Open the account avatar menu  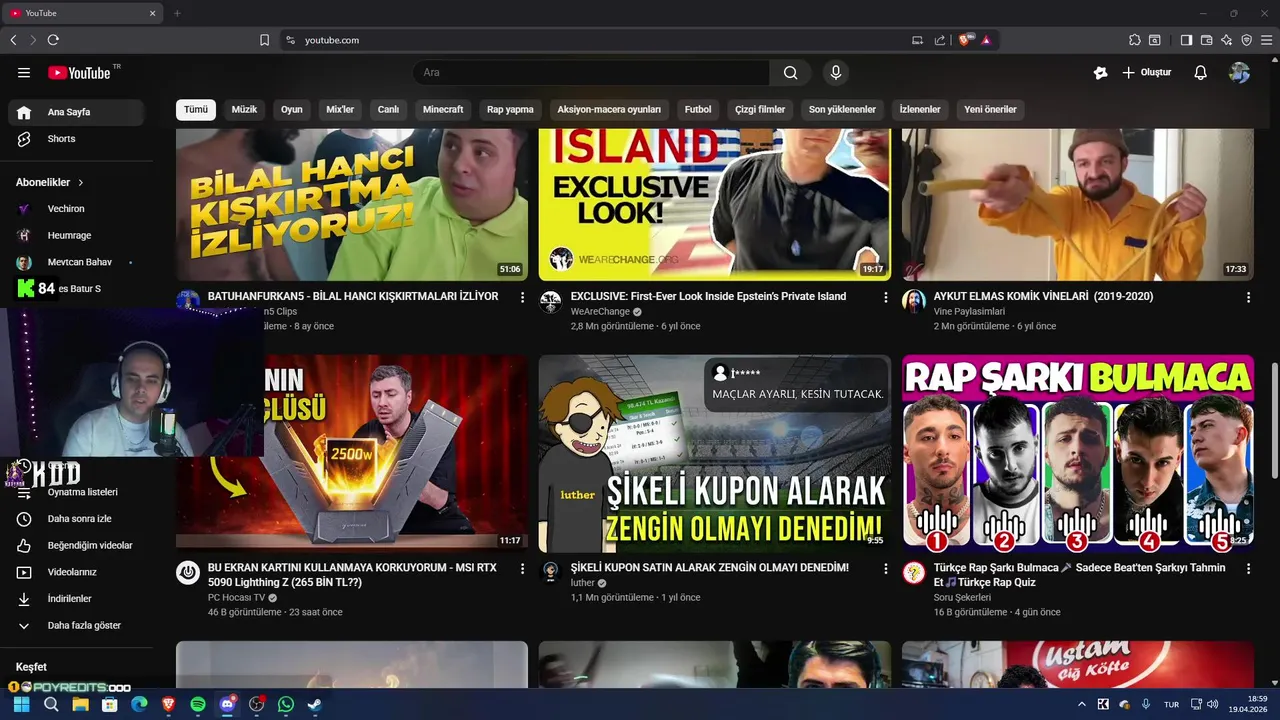1239,73
